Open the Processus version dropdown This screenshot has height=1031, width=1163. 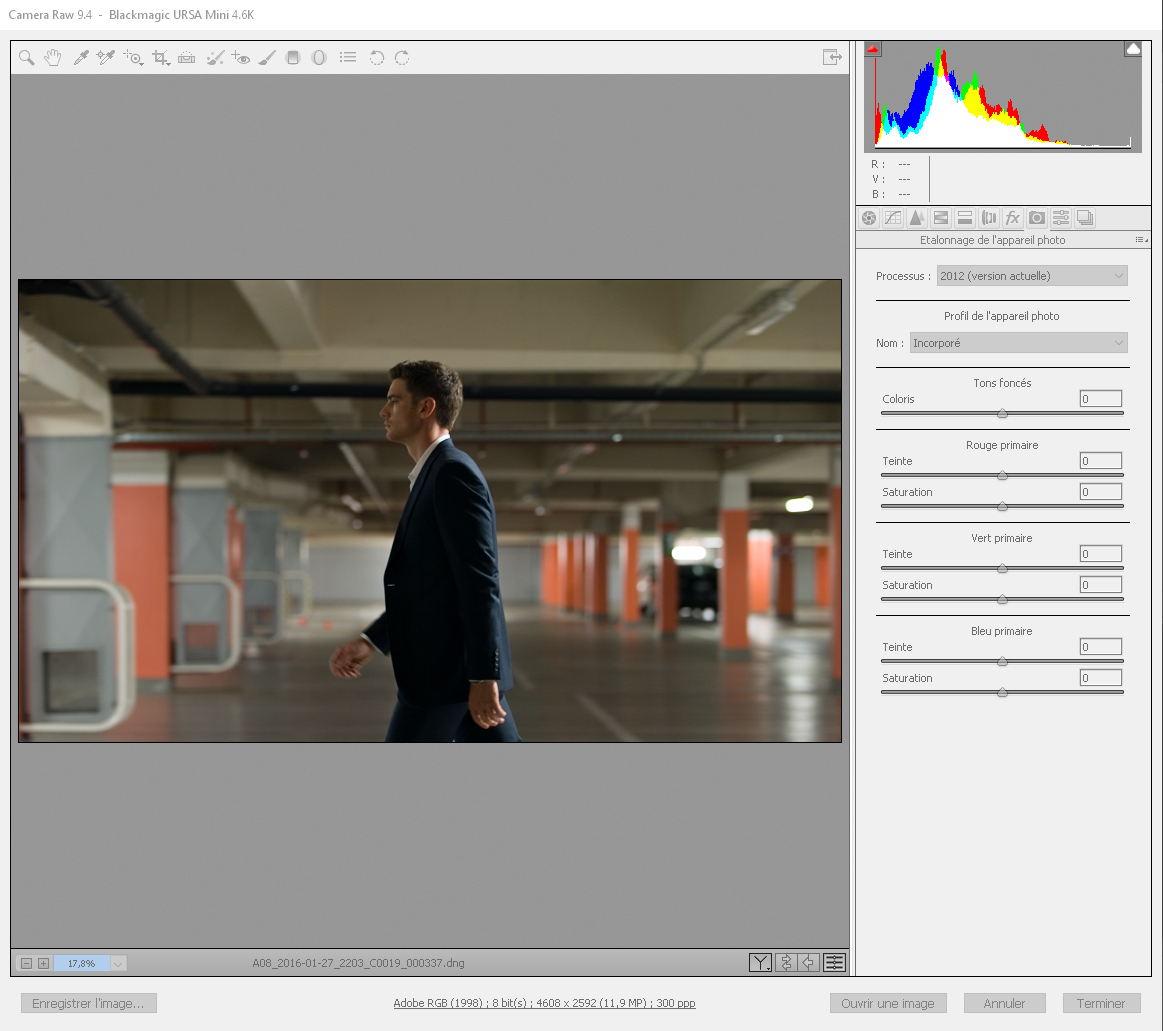(1032, 276)
